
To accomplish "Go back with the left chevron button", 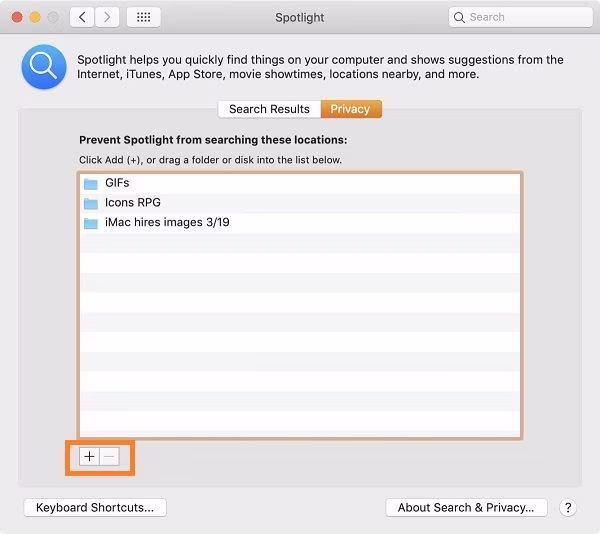I will pyautogui.click(x=82, y=17).
